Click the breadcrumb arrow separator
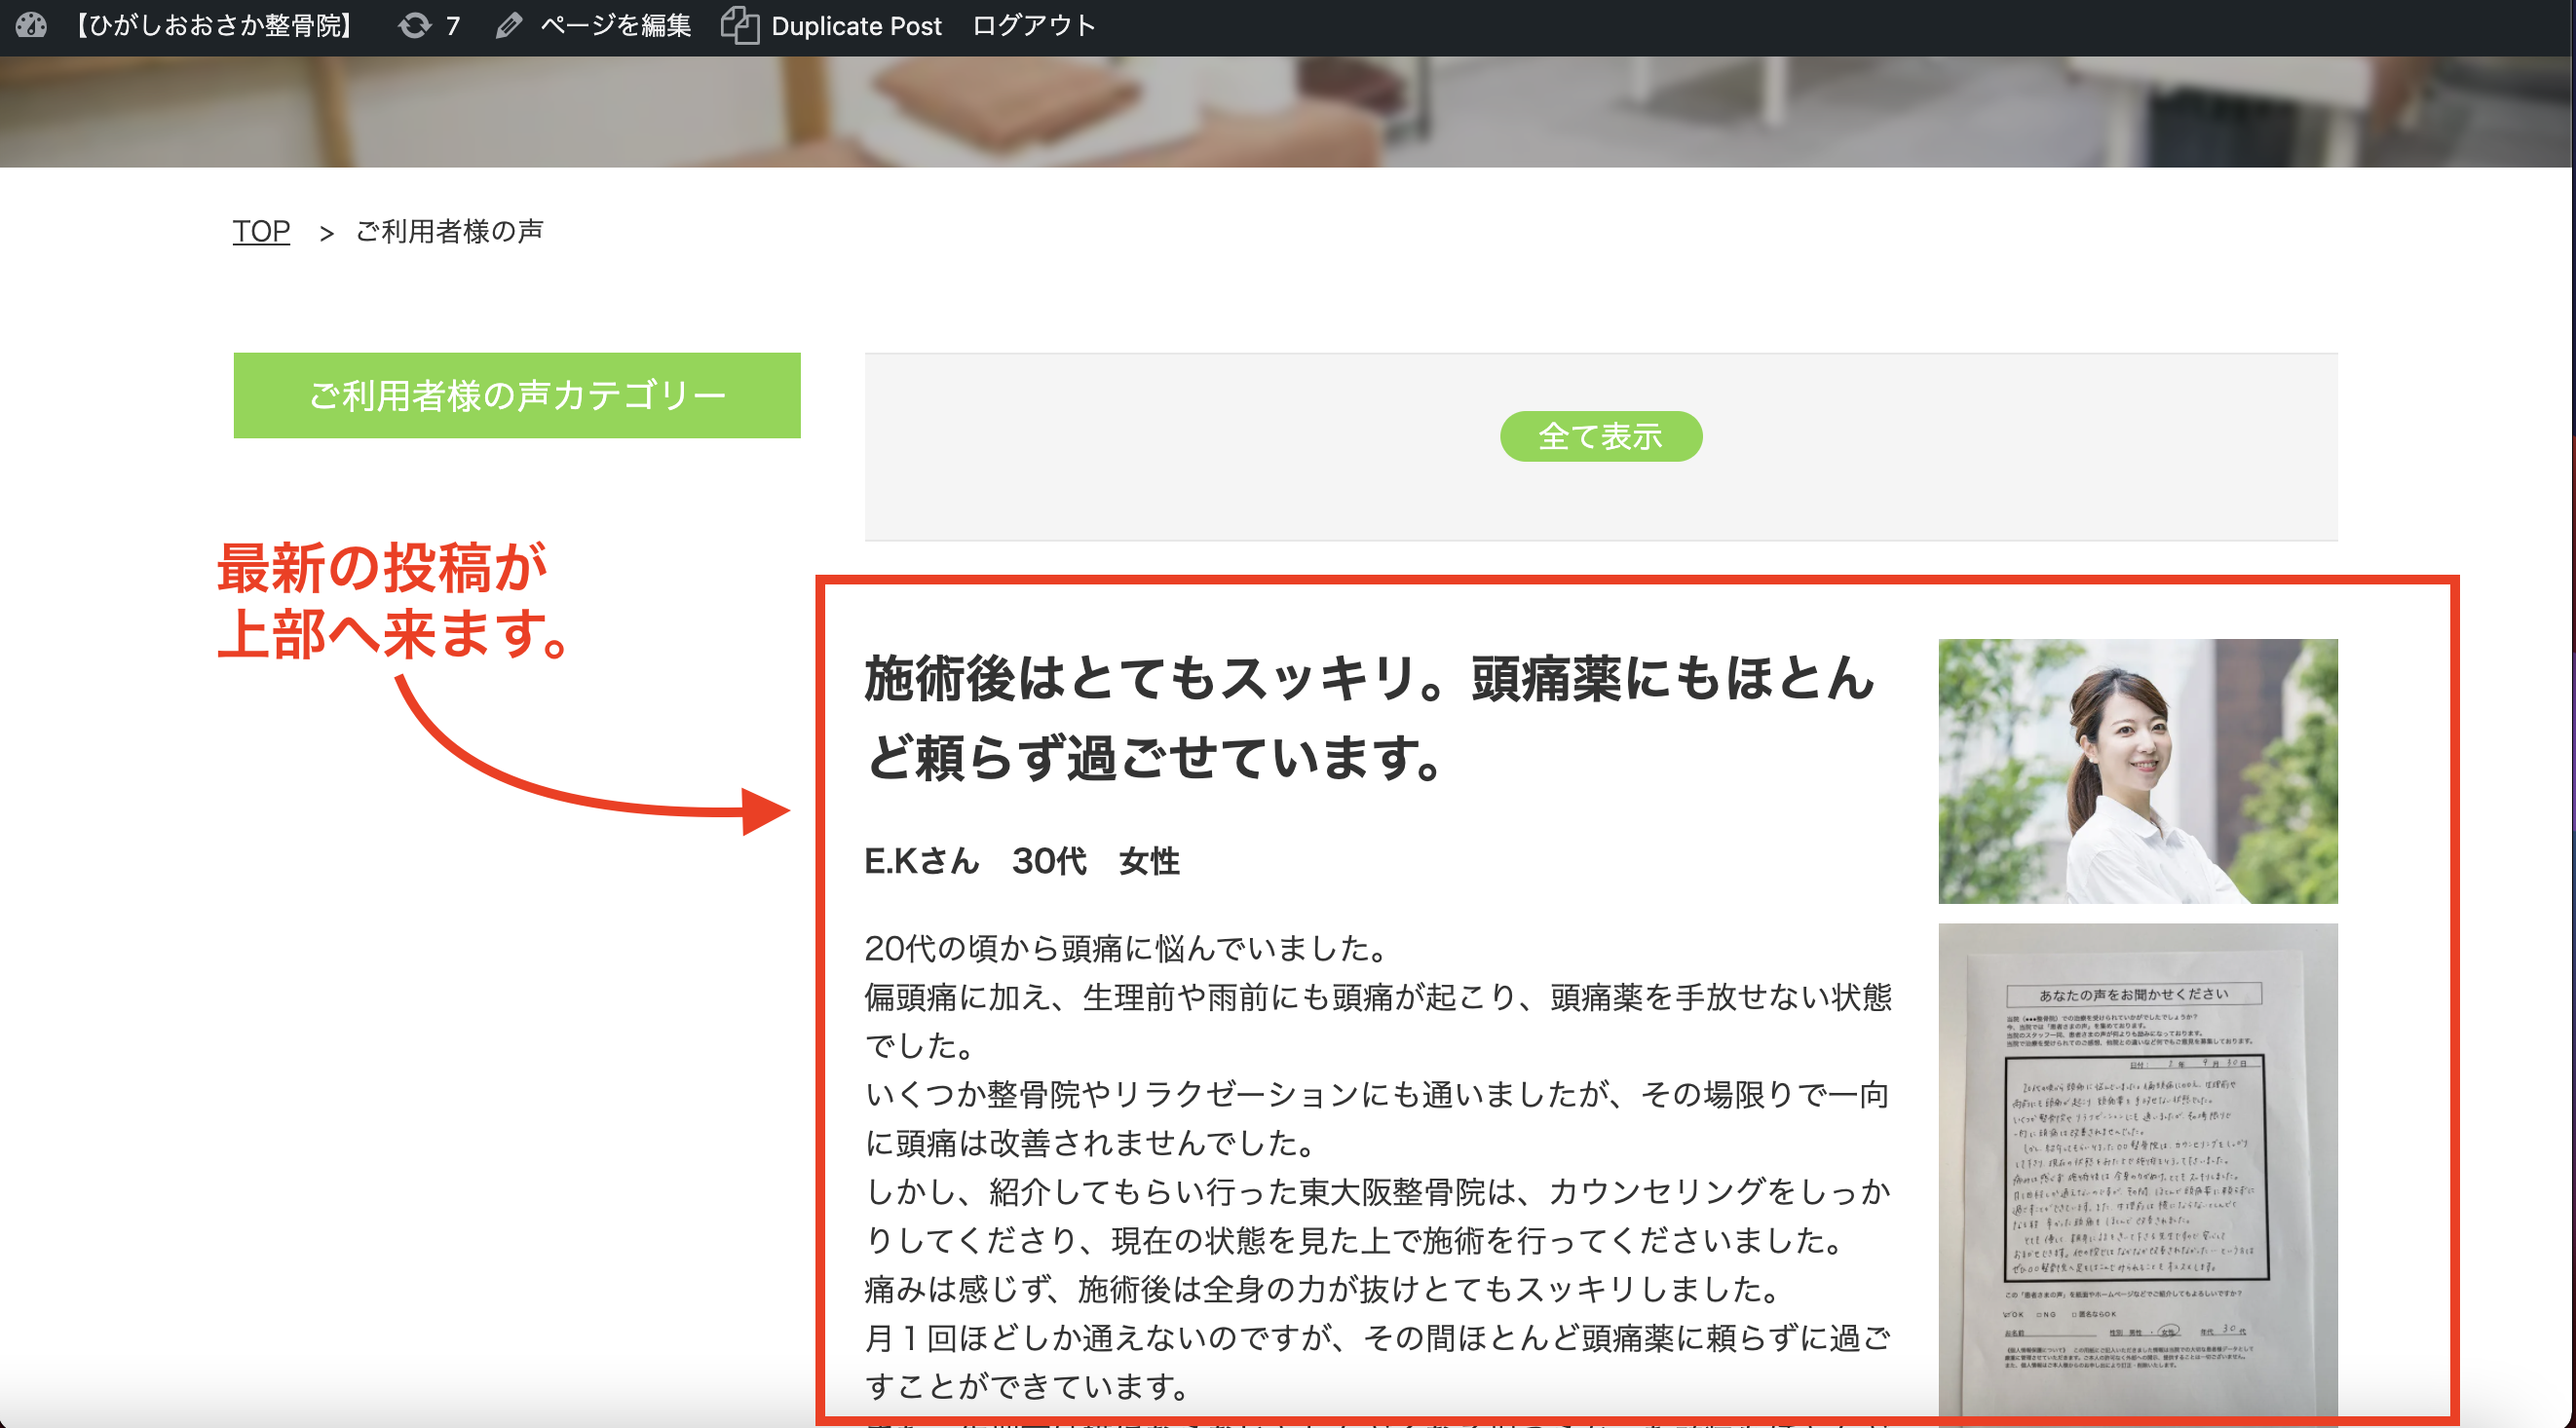 coord(326,233)
